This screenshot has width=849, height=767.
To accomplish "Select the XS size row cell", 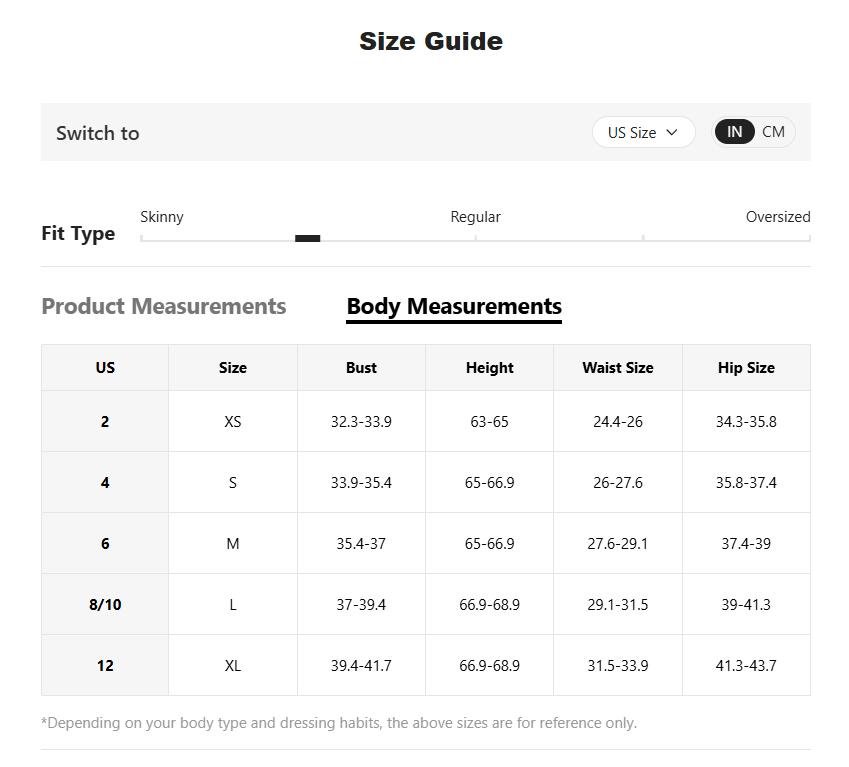I will click(x=233, y=422).
